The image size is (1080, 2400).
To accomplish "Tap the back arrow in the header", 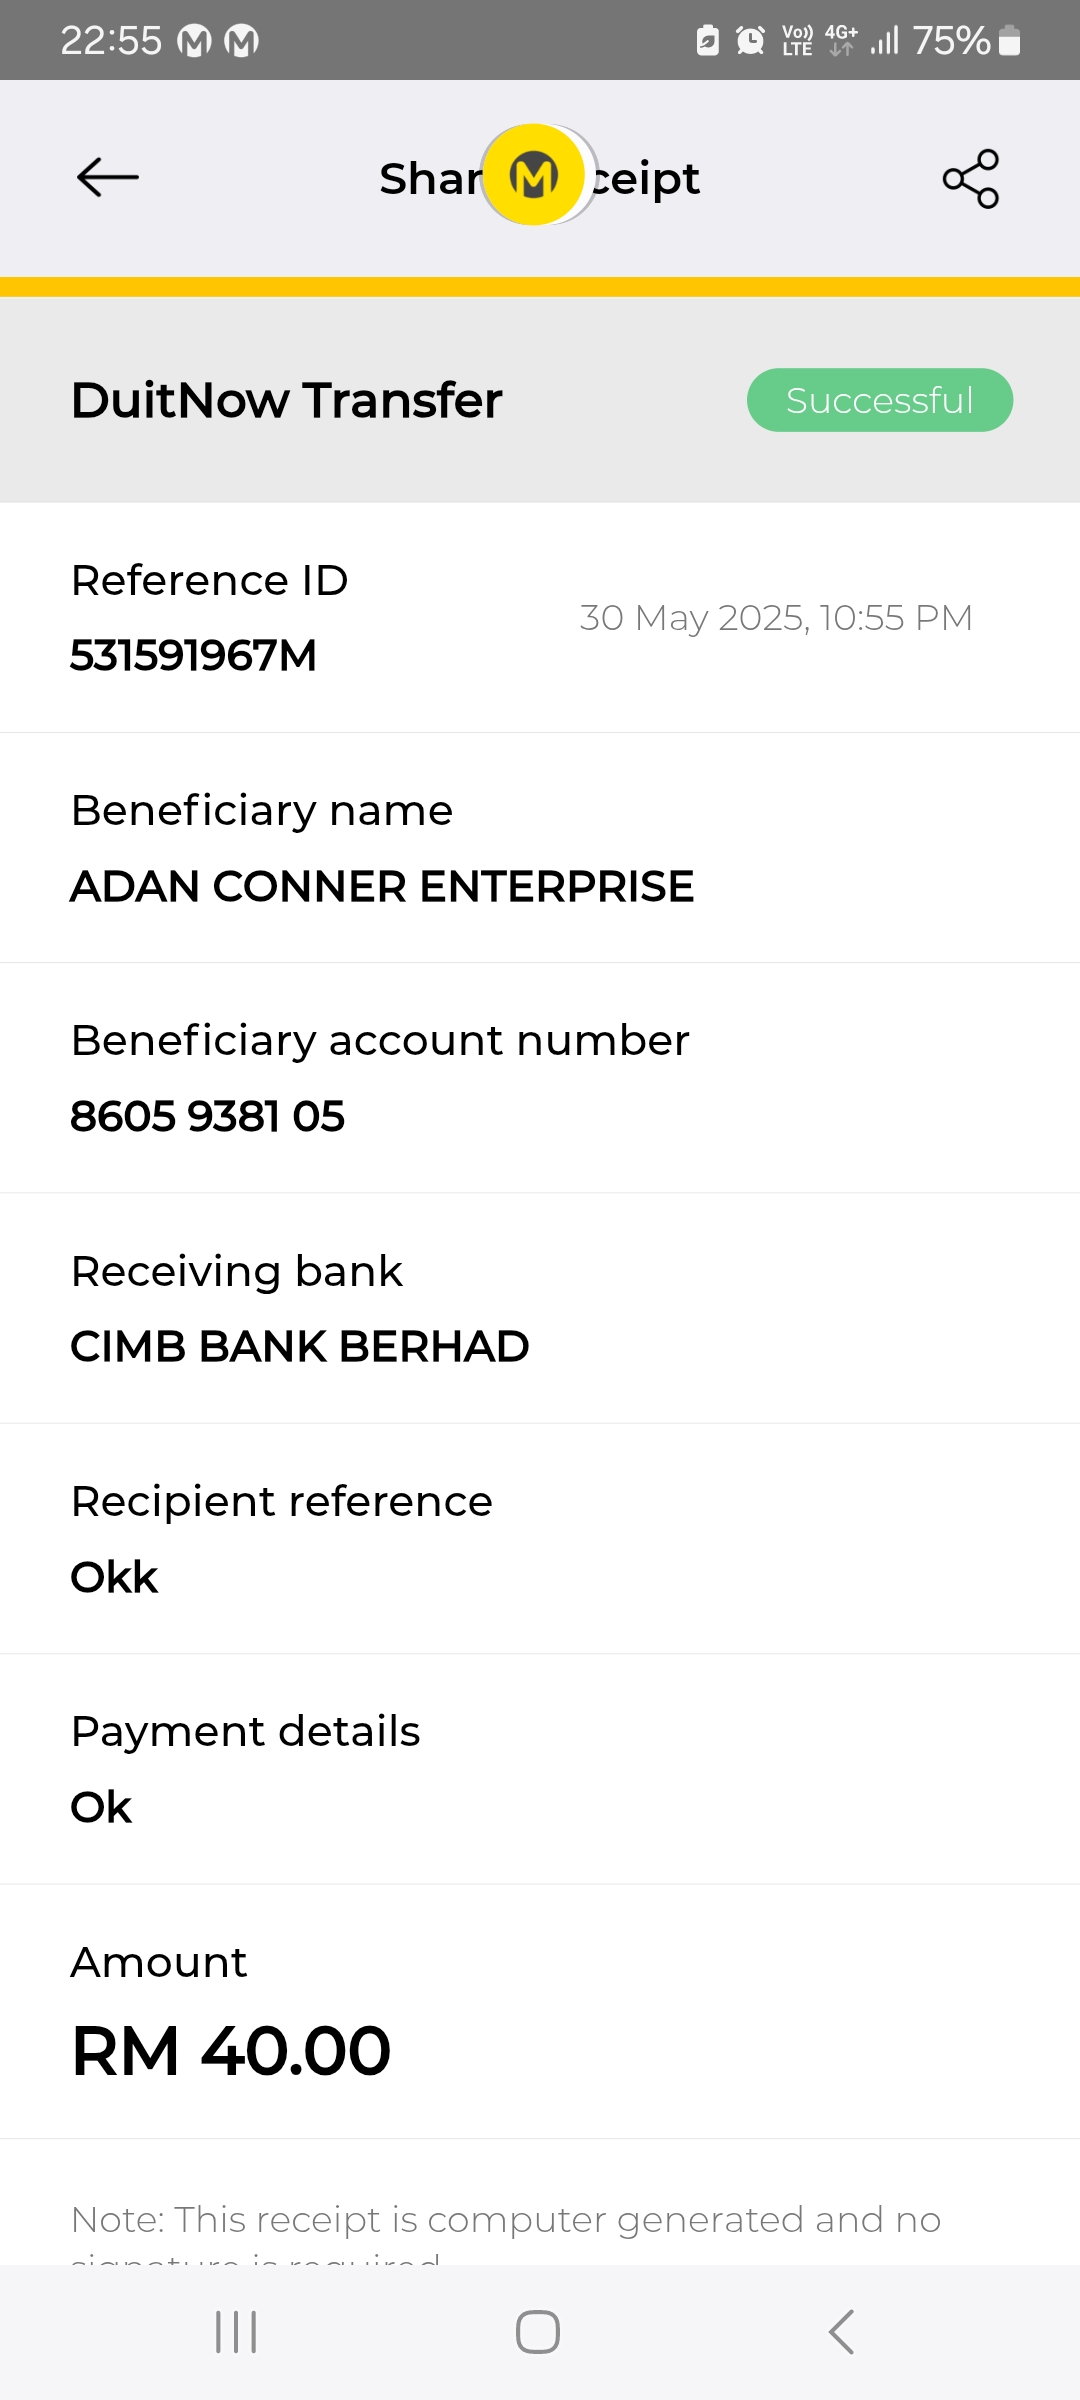I will (x=108, y=178).
